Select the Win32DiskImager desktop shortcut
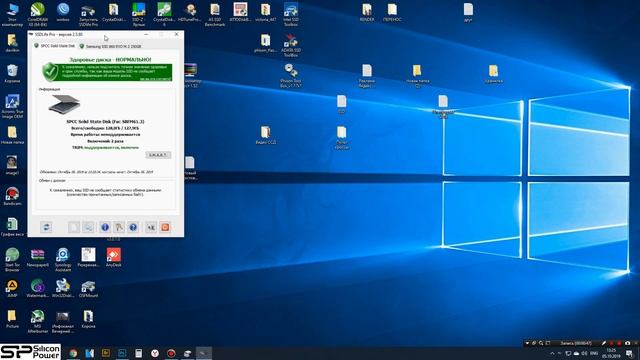Viewport: 640px width, 360px height. pos(63,288)
